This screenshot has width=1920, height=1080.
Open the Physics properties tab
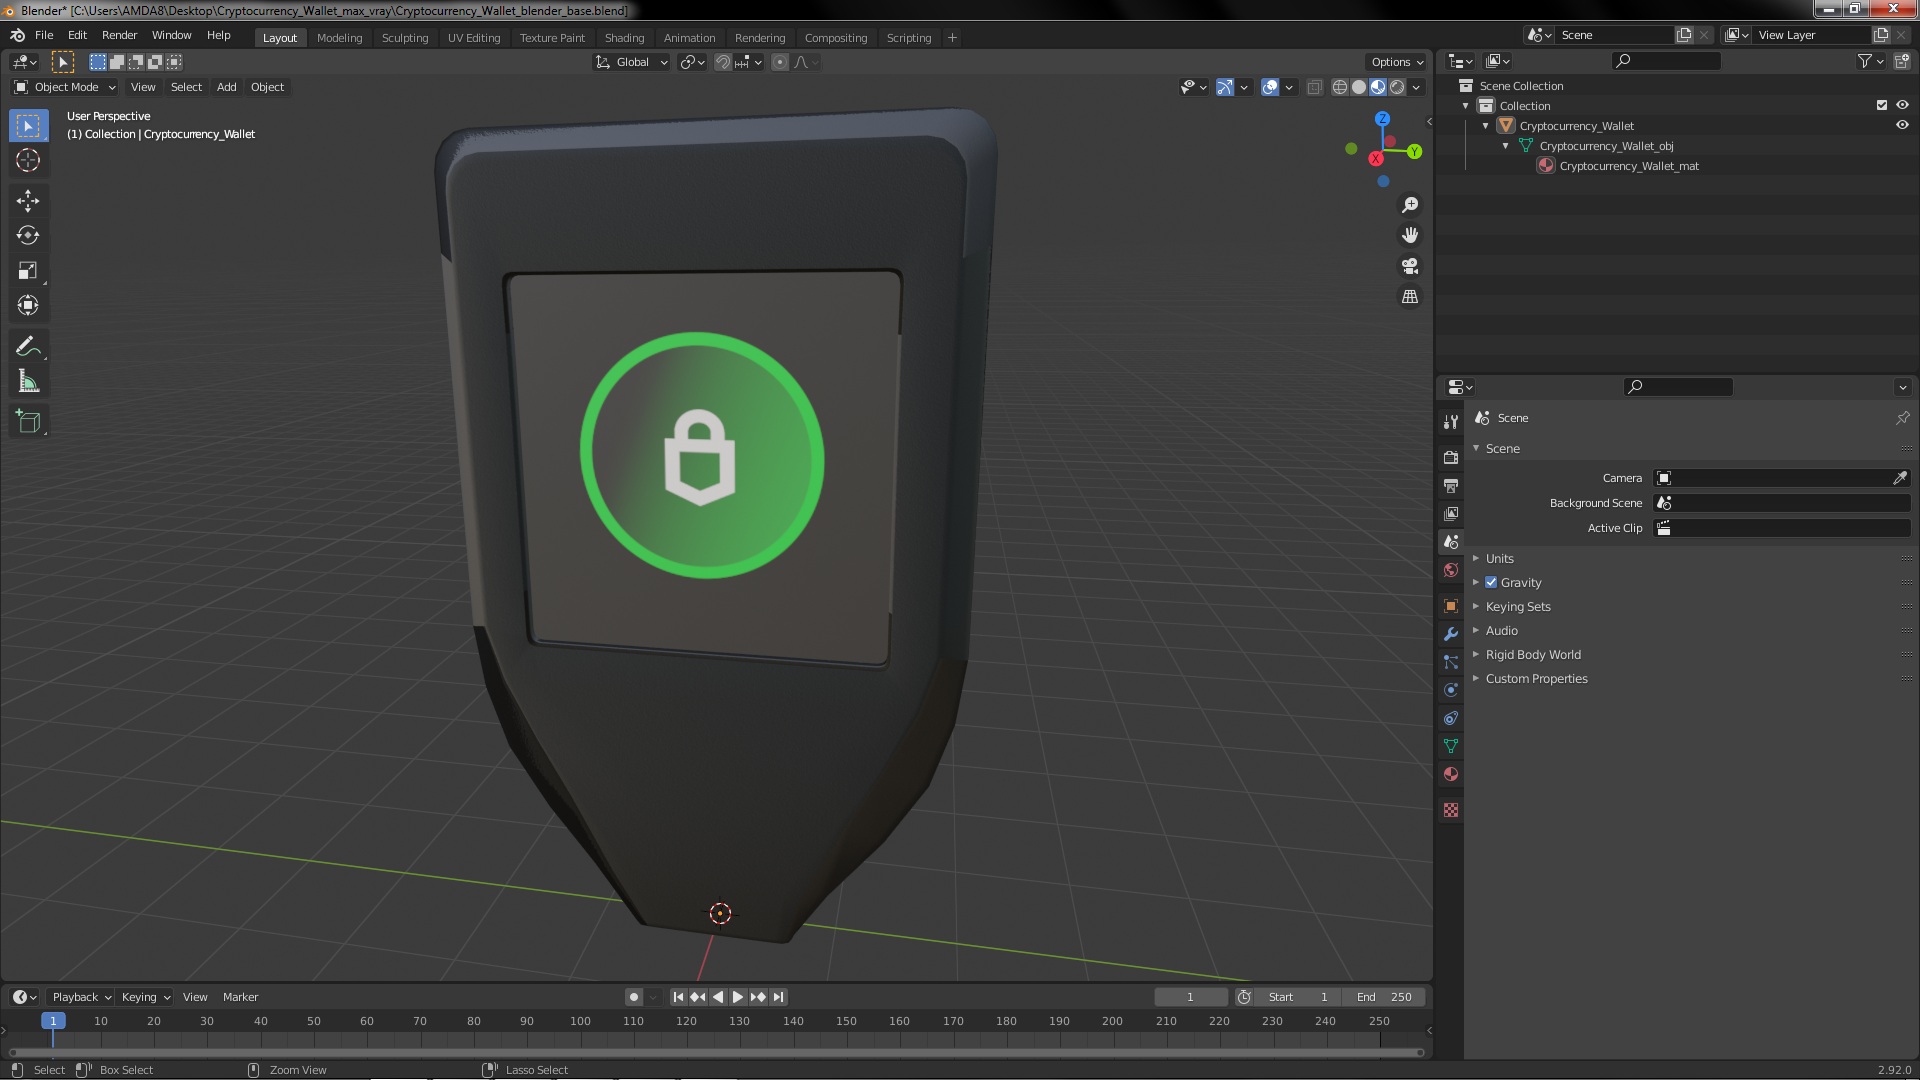(x=1451, y=690)
